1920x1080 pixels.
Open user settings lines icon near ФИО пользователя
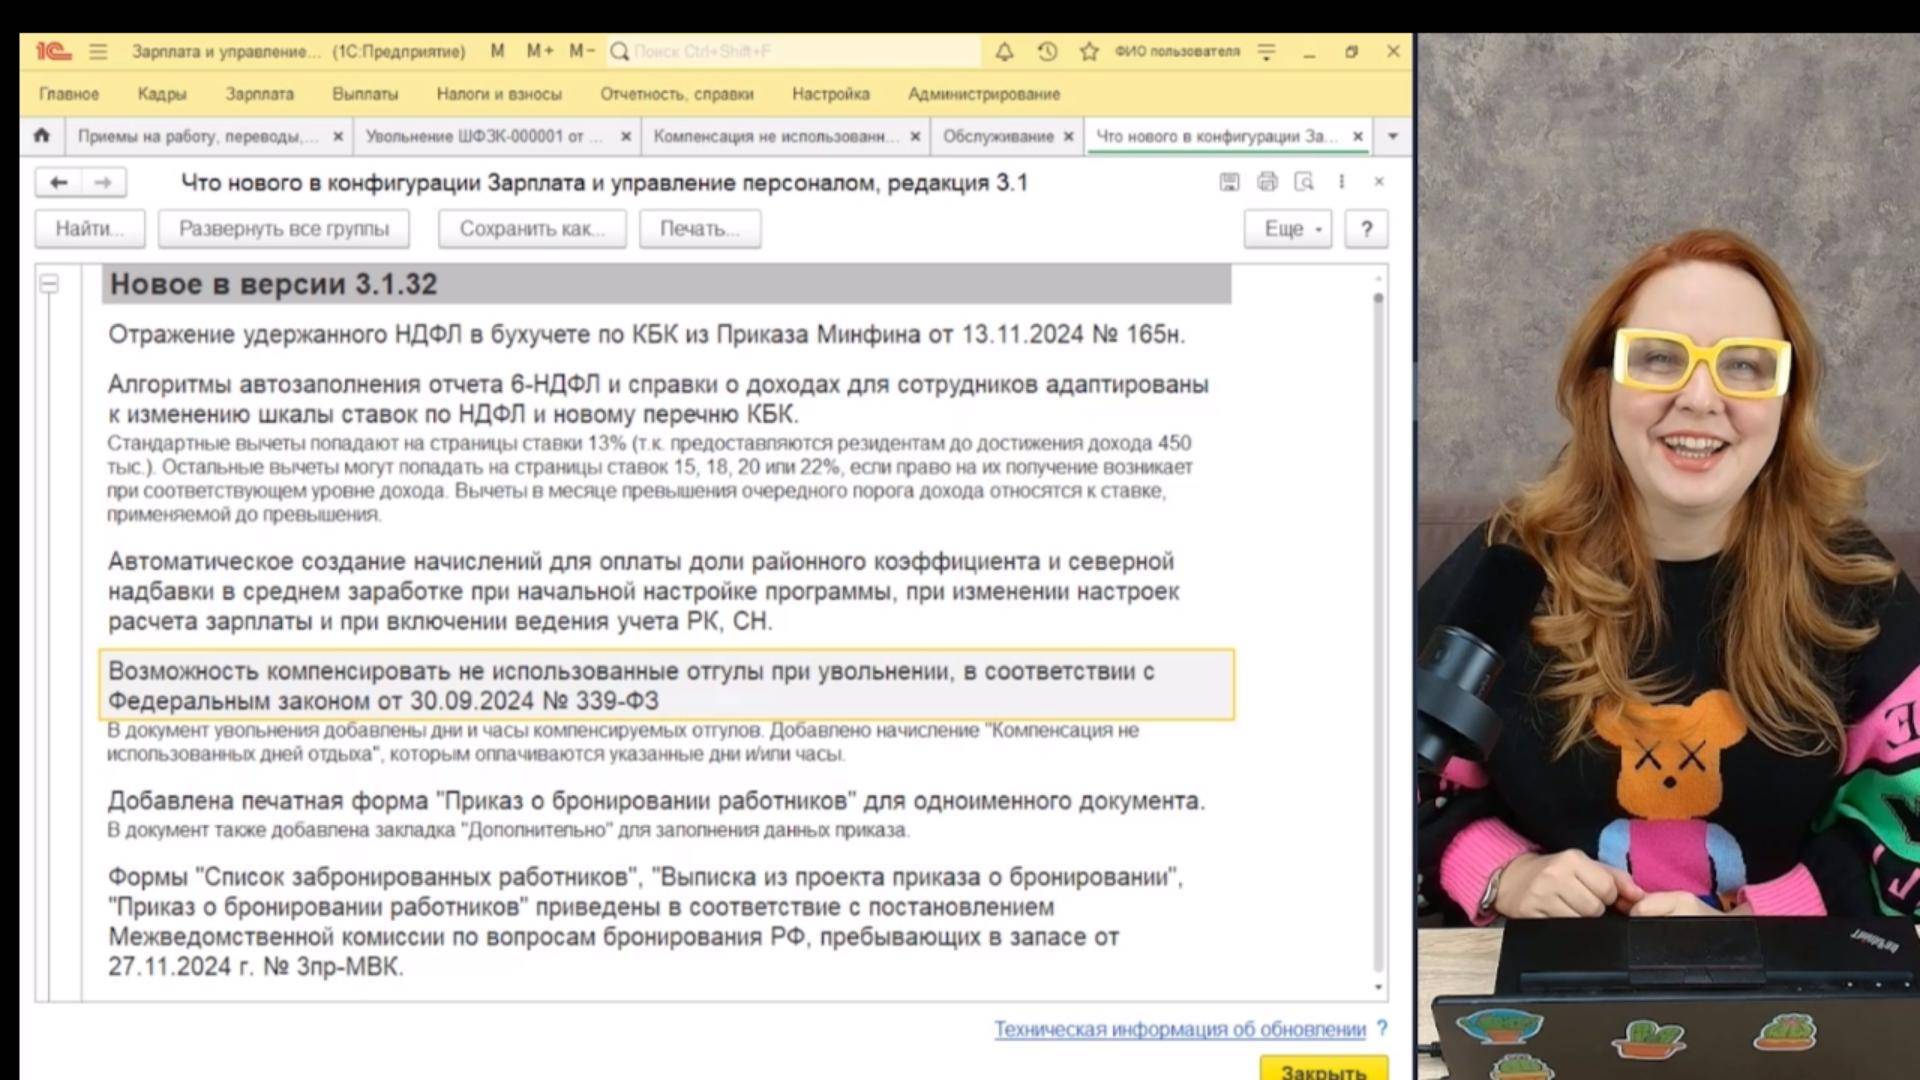click(1266, 51)
